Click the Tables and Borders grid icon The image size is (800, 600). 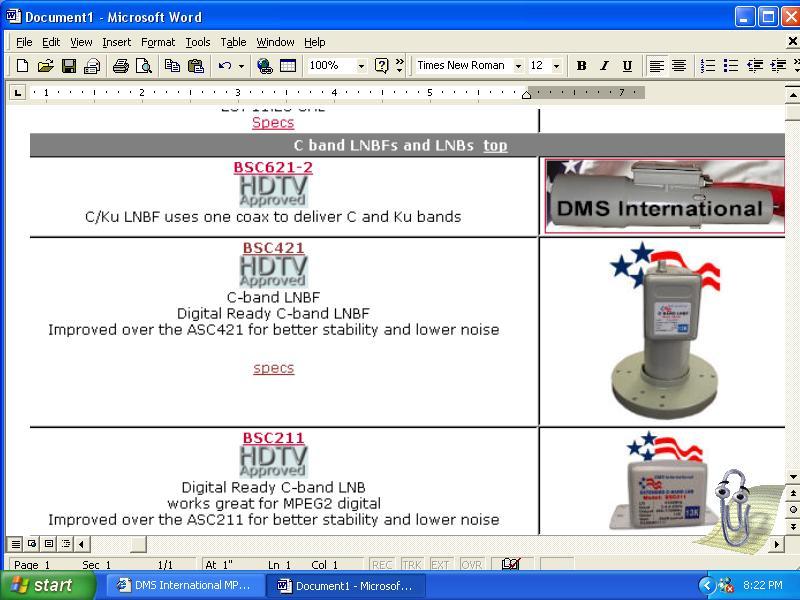tap(288, 66)
